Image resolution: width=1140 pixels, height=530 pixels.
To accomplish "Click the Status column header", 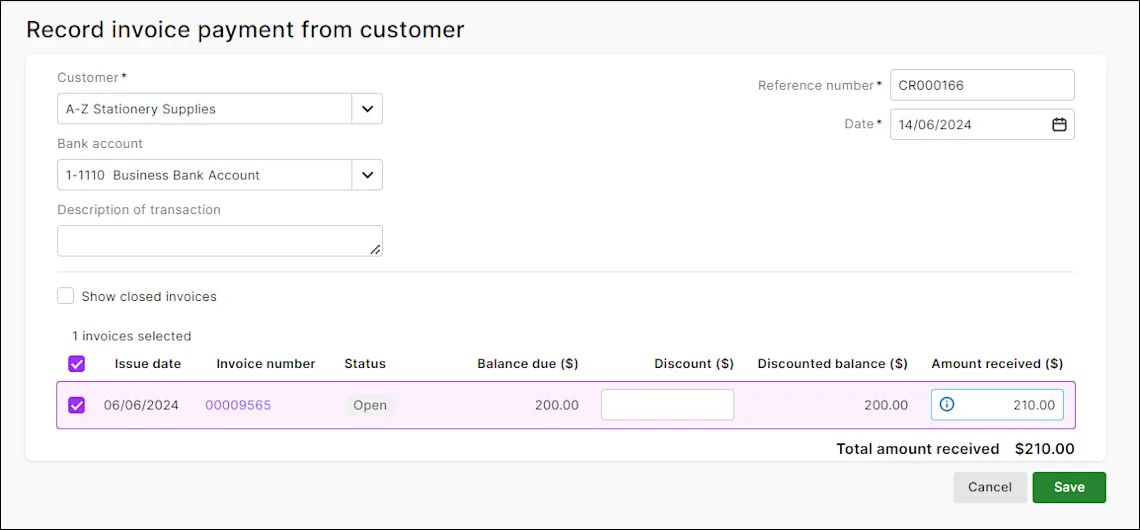I will click(x=365, y=364).
